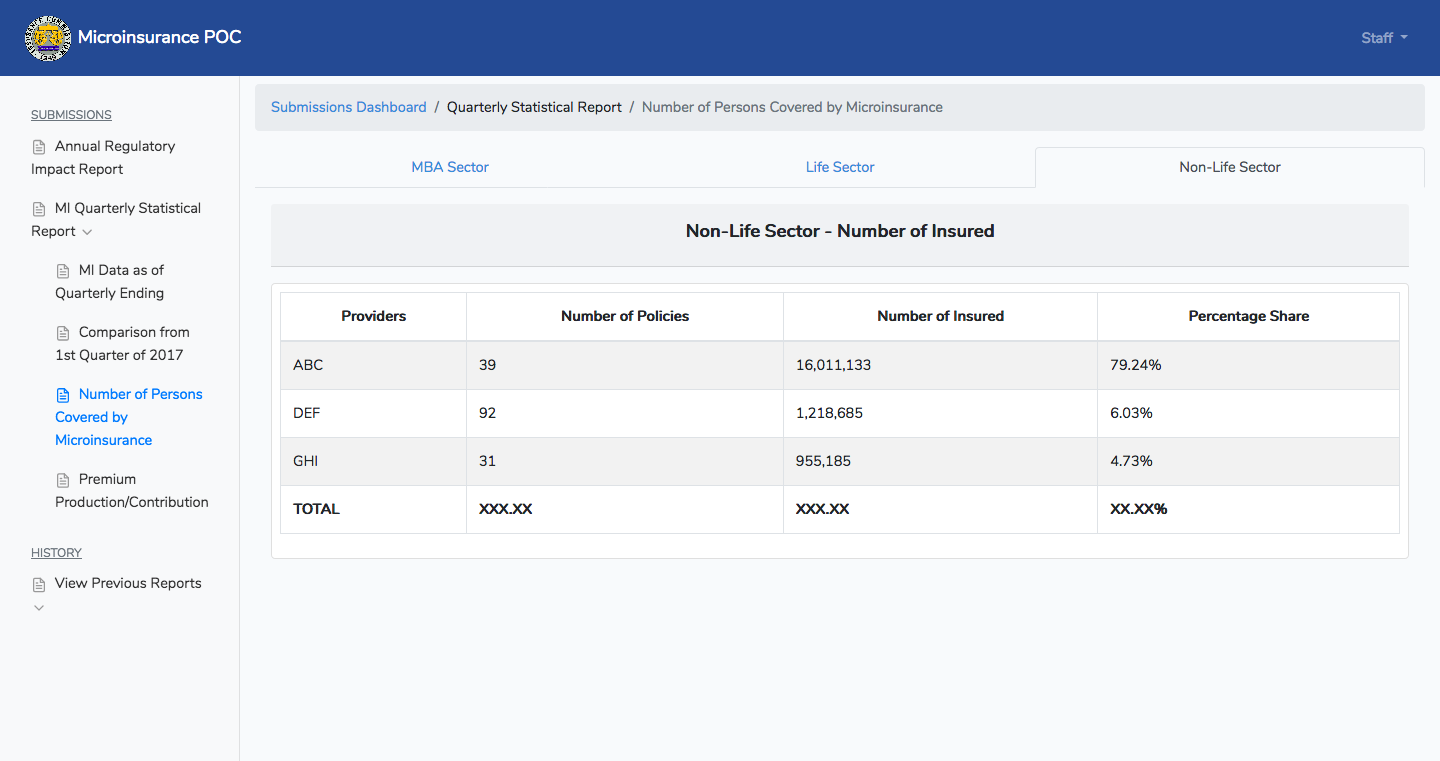Switch to the Life Sector tab

(840, 167)
